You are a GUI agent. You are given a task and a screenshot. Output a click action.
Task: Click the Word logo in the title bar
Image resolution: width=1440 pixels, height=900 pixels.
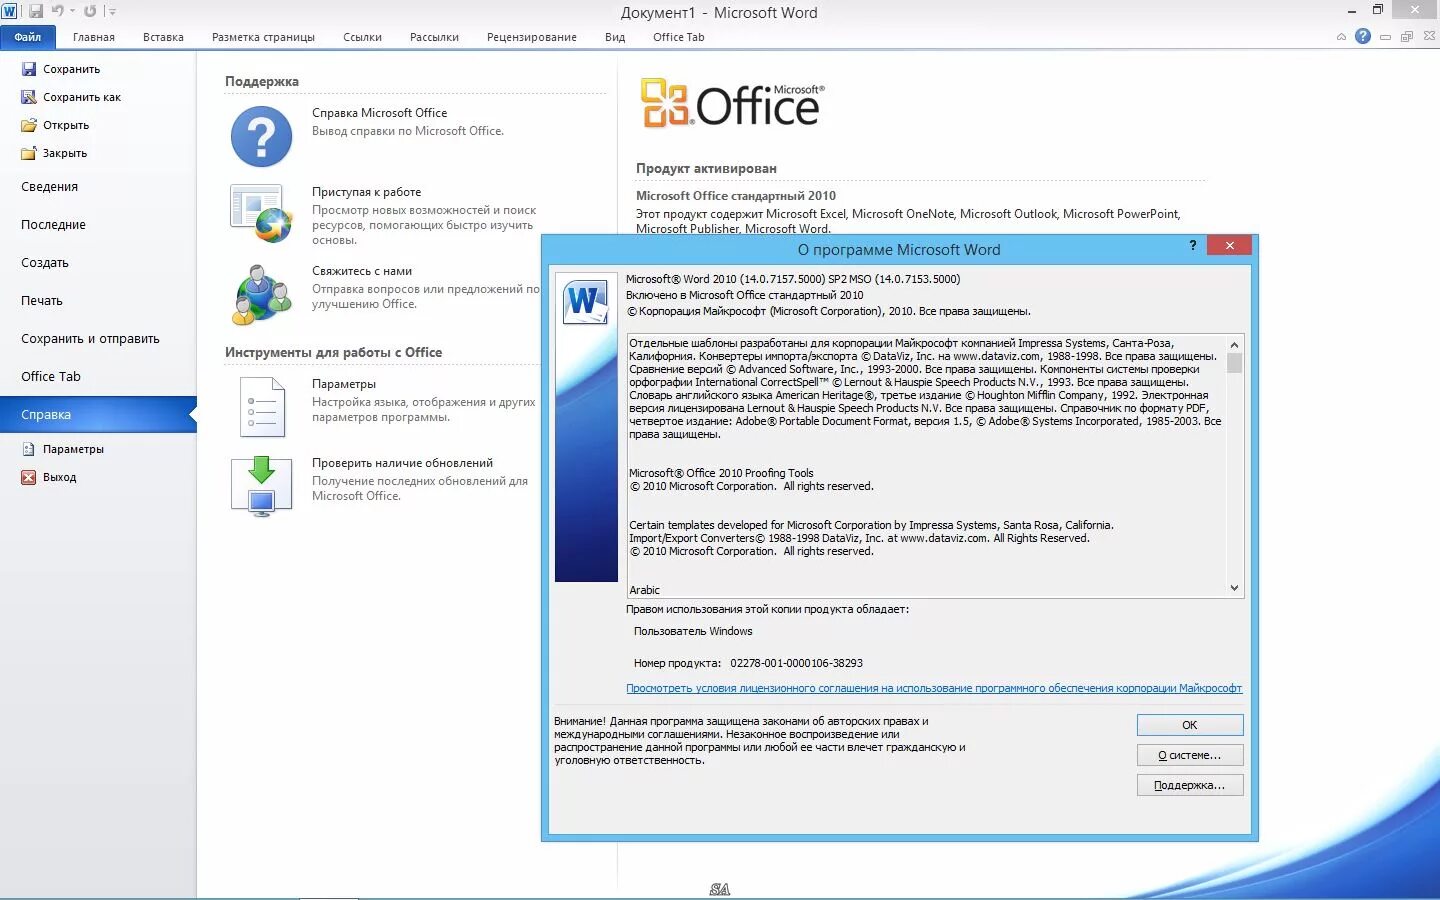click(x=10, y=11)
